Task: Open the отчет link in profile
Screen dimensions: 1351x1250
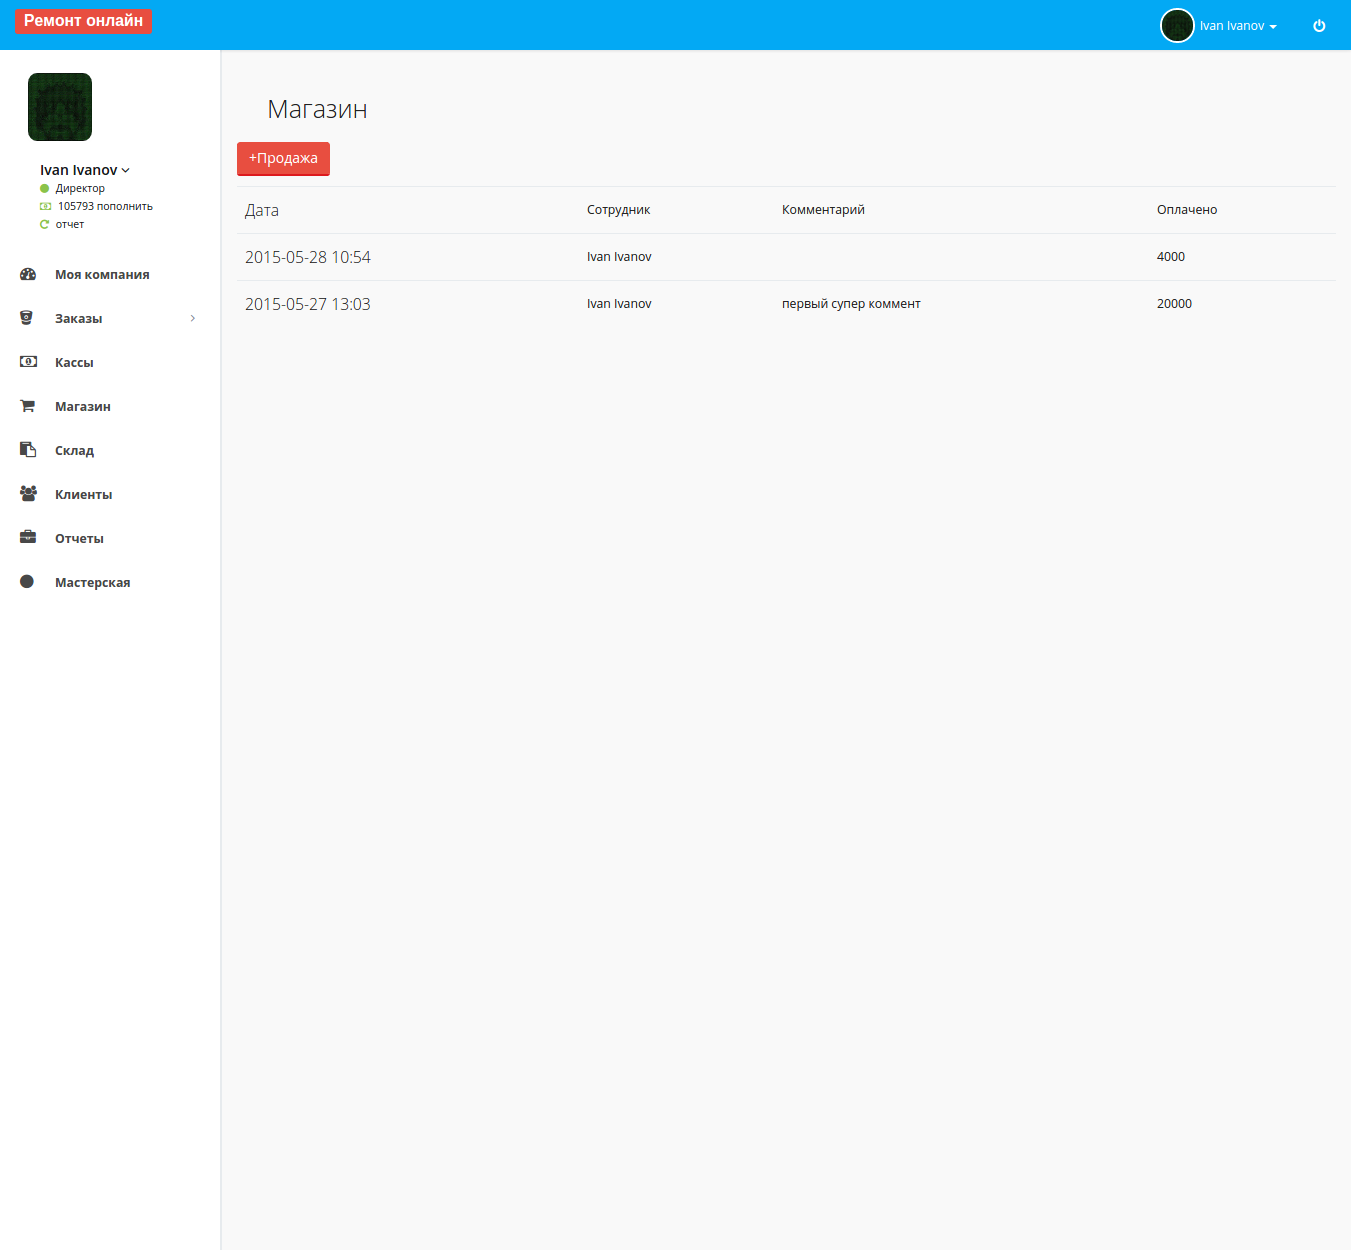Action: coord(70,224)
